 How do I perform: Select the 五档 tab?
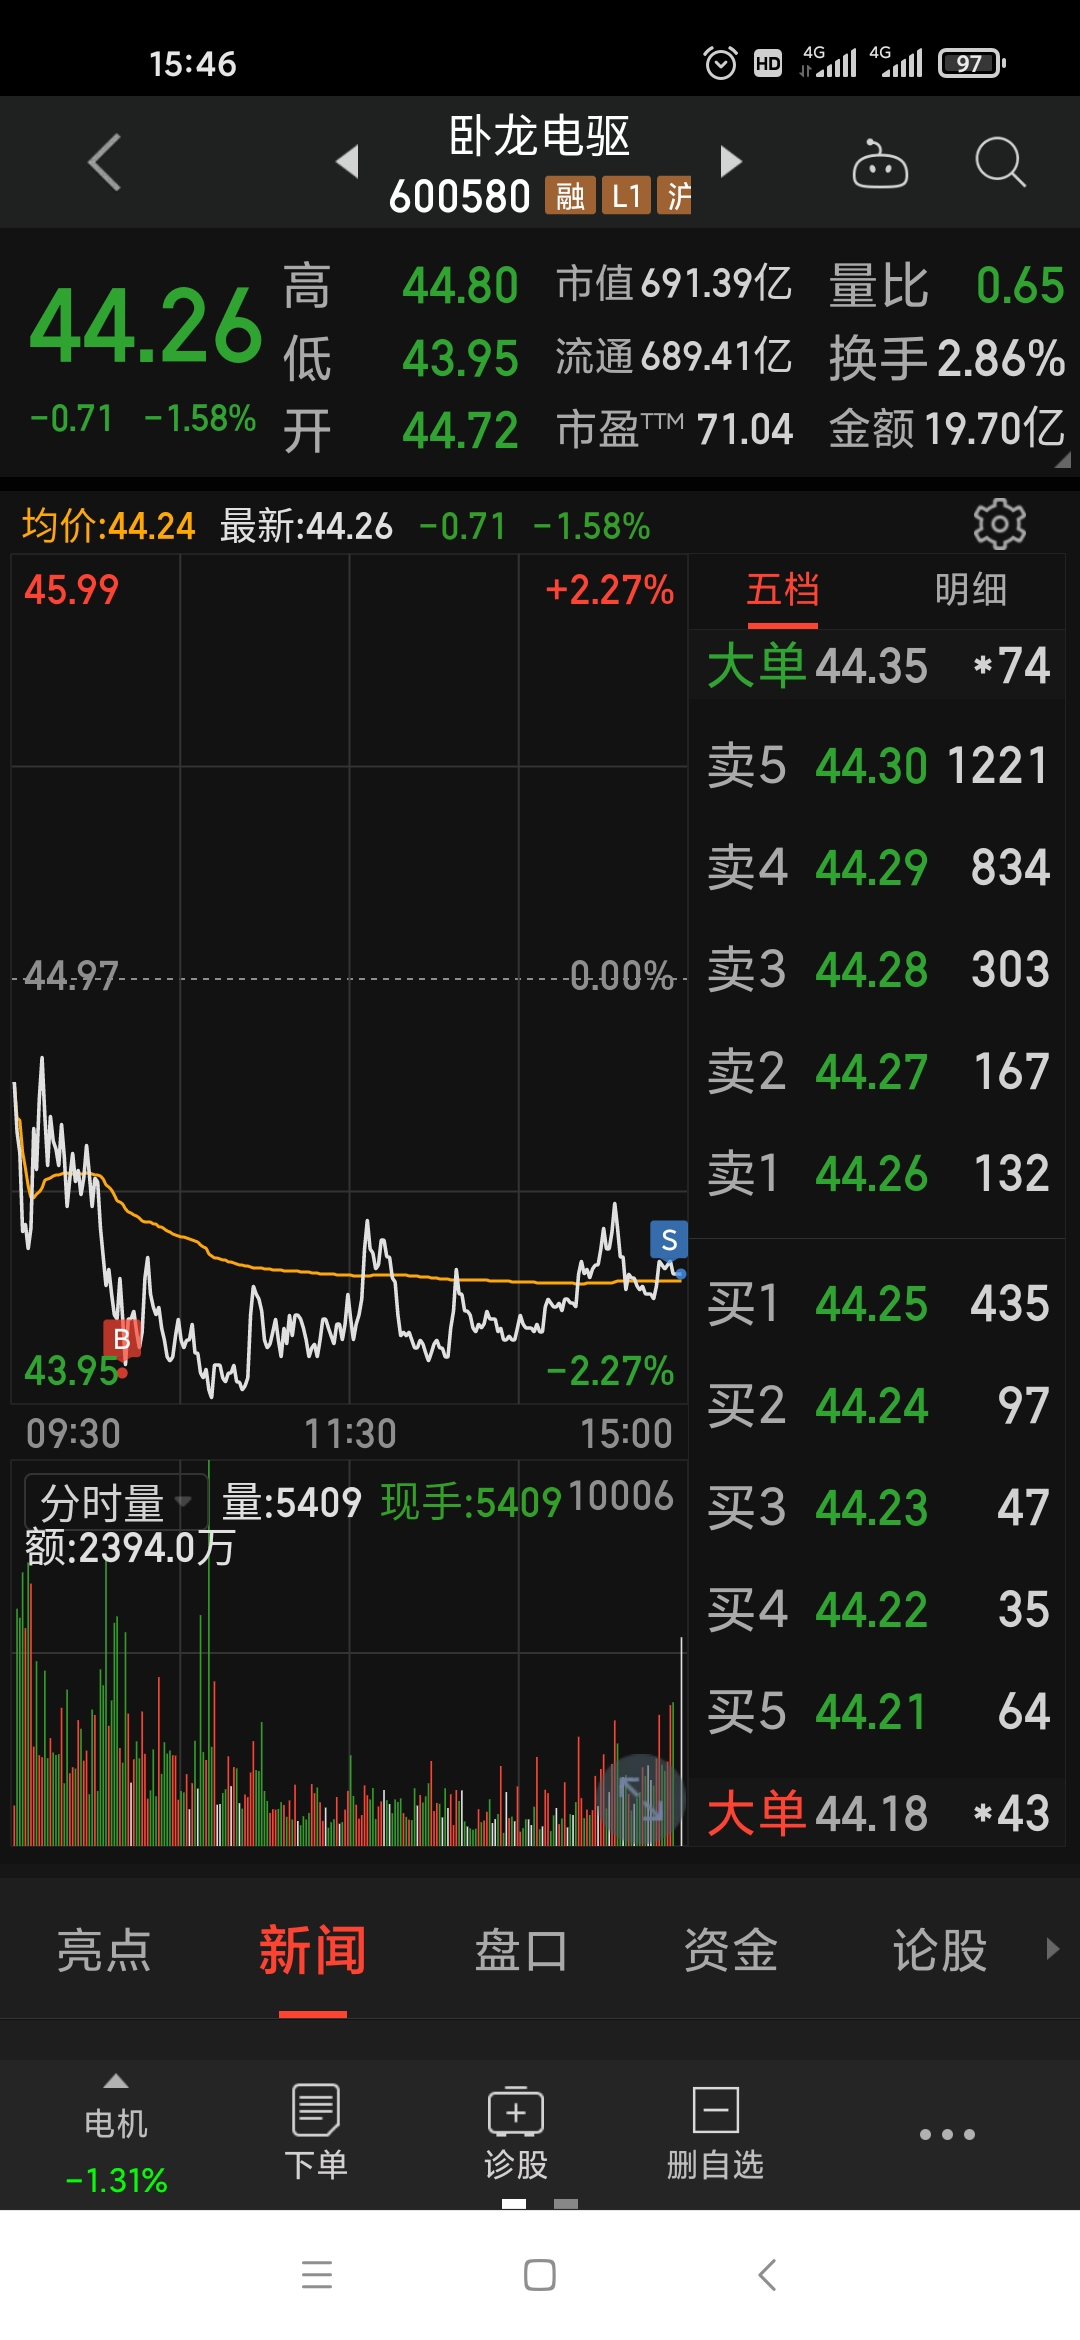[x=782, y=590]
